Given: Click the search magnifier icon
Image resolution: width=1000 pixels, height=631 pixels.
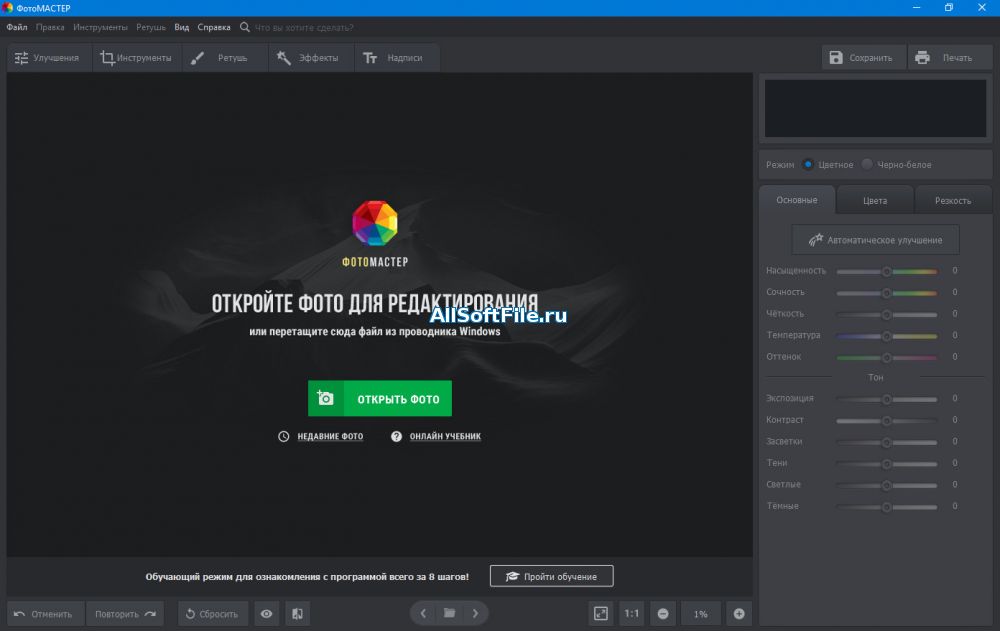Looking at the screenshot, I should tap(244, 27).
